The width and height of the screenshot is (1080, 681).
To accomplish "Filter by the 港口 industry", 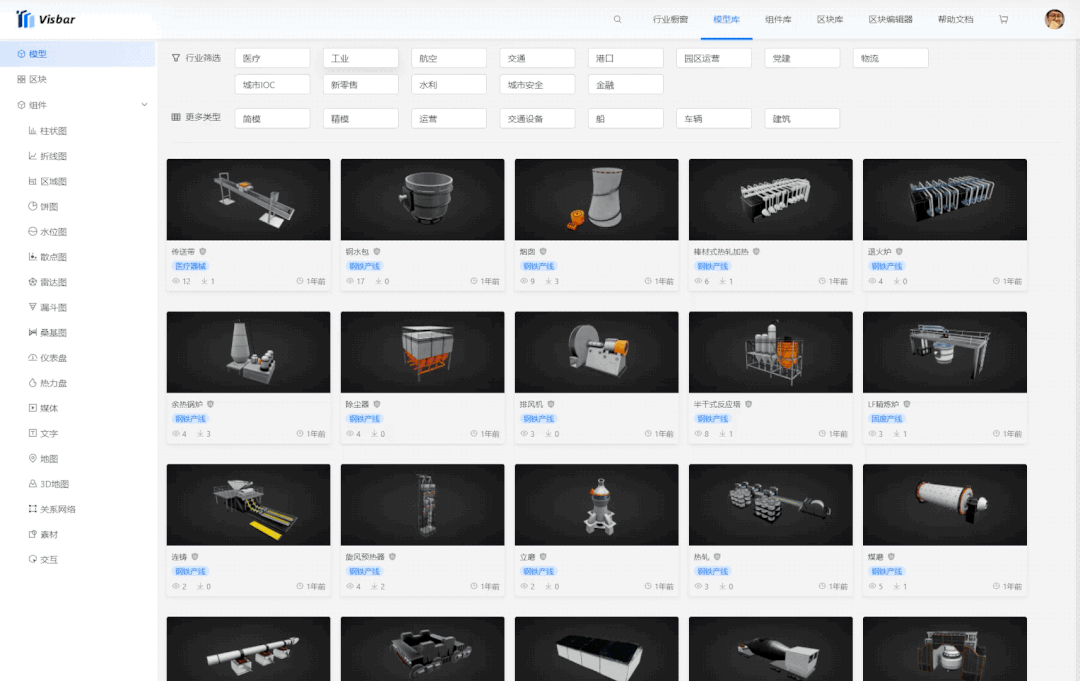I will (x=625, y=59).
